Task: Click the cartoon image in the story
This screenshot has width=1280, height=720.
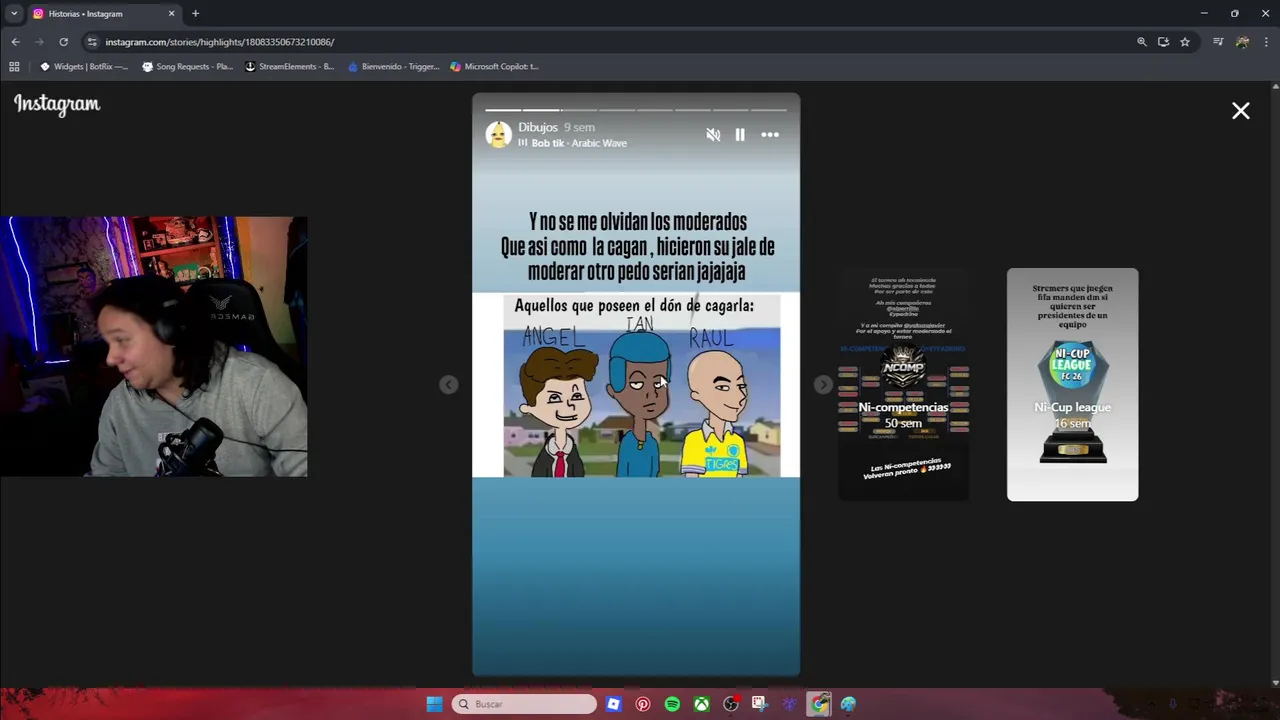Action: [x=641, y=385]
